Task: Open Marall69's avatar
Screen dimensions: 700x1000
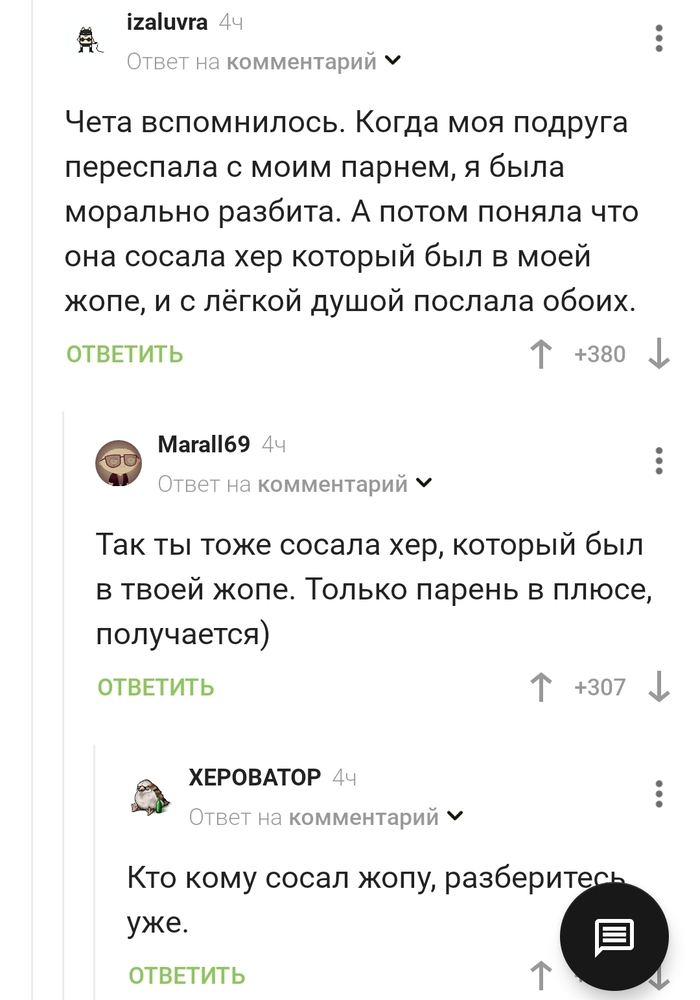Action: coord(119,462)
